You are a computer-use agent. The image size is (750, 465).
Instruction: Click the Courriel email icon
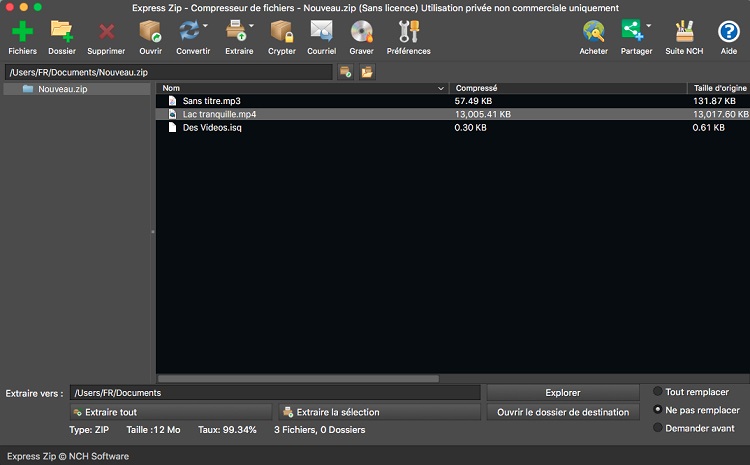pos(321,32)
